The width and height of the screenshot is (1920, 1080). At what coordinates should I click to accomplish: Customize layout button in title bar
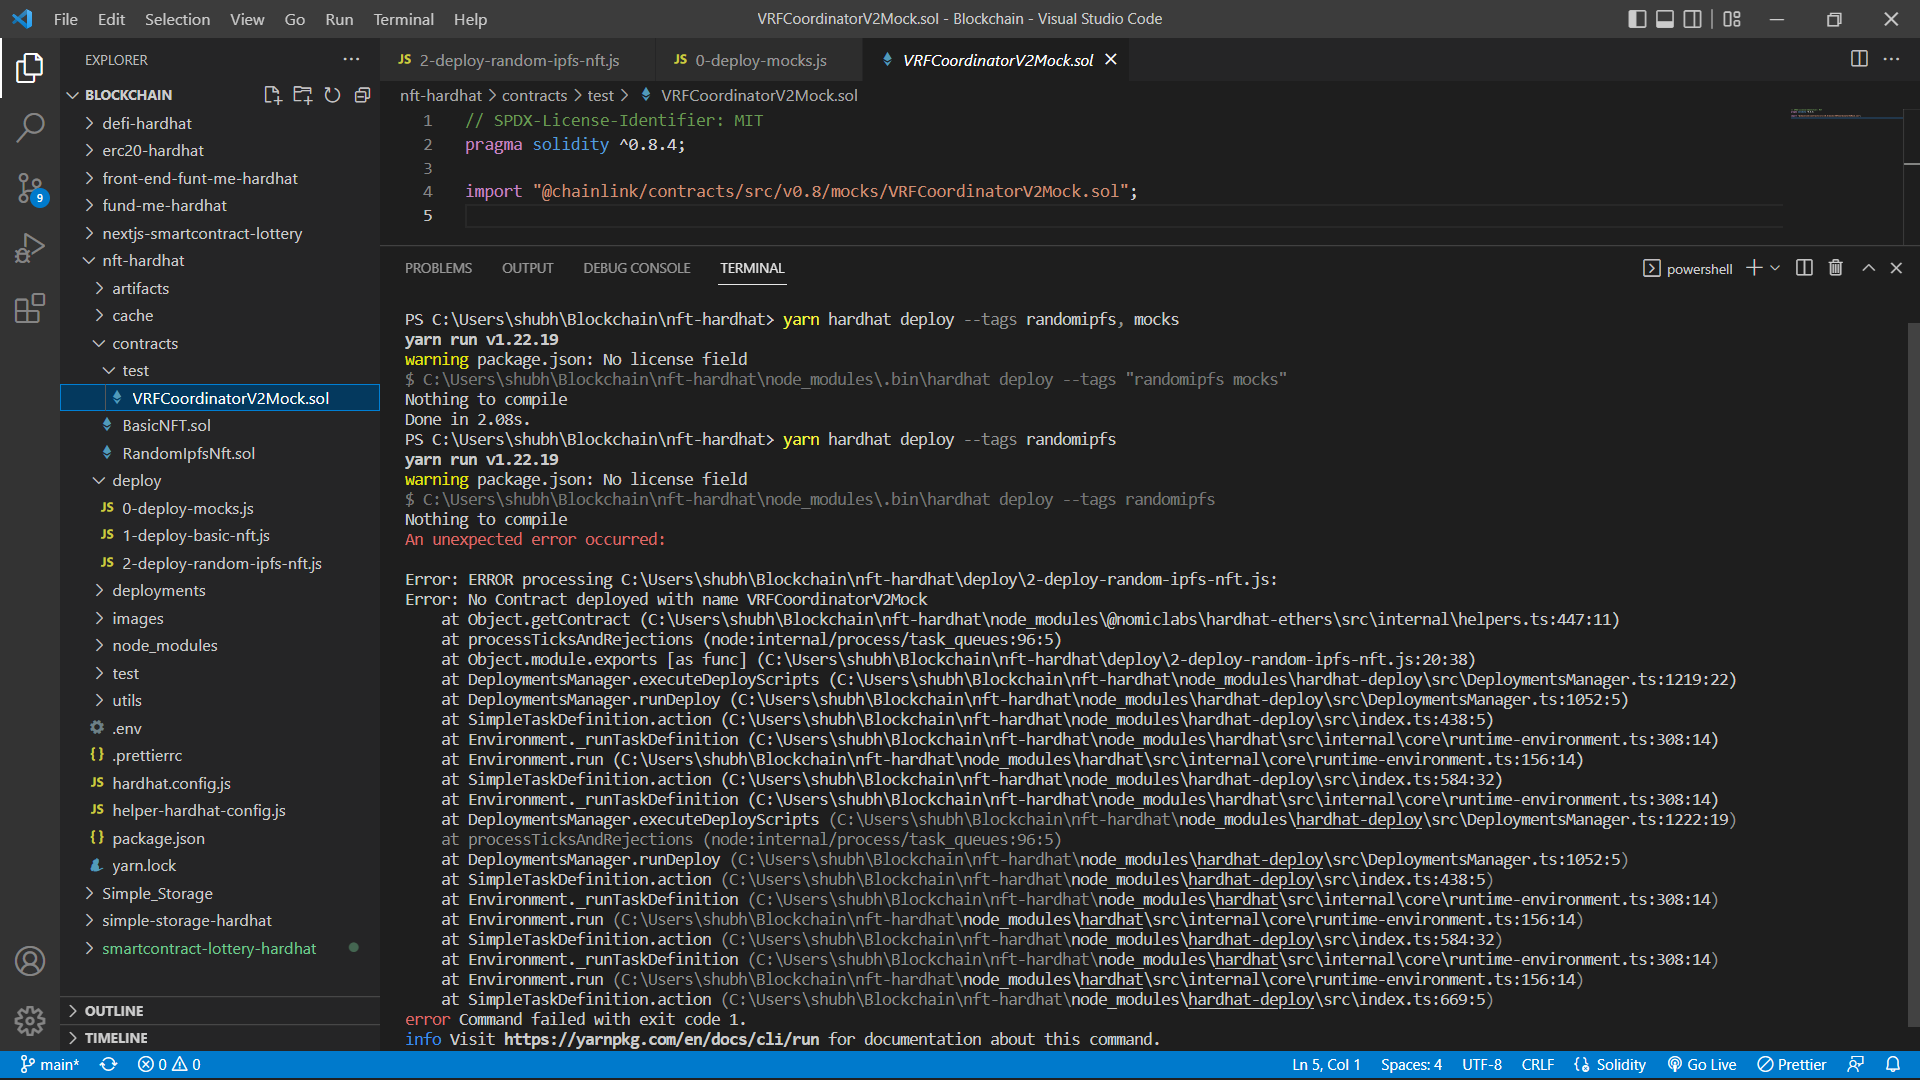pos(1732,19)
